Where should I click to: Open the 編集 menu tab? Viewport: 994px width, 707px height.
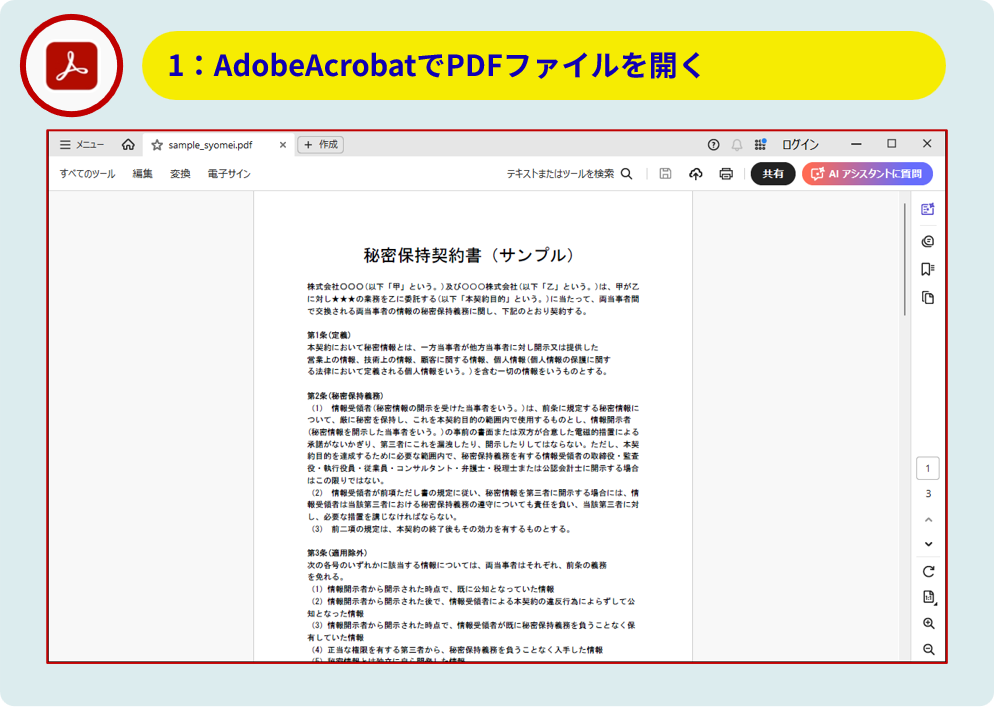tap(143, 174)
